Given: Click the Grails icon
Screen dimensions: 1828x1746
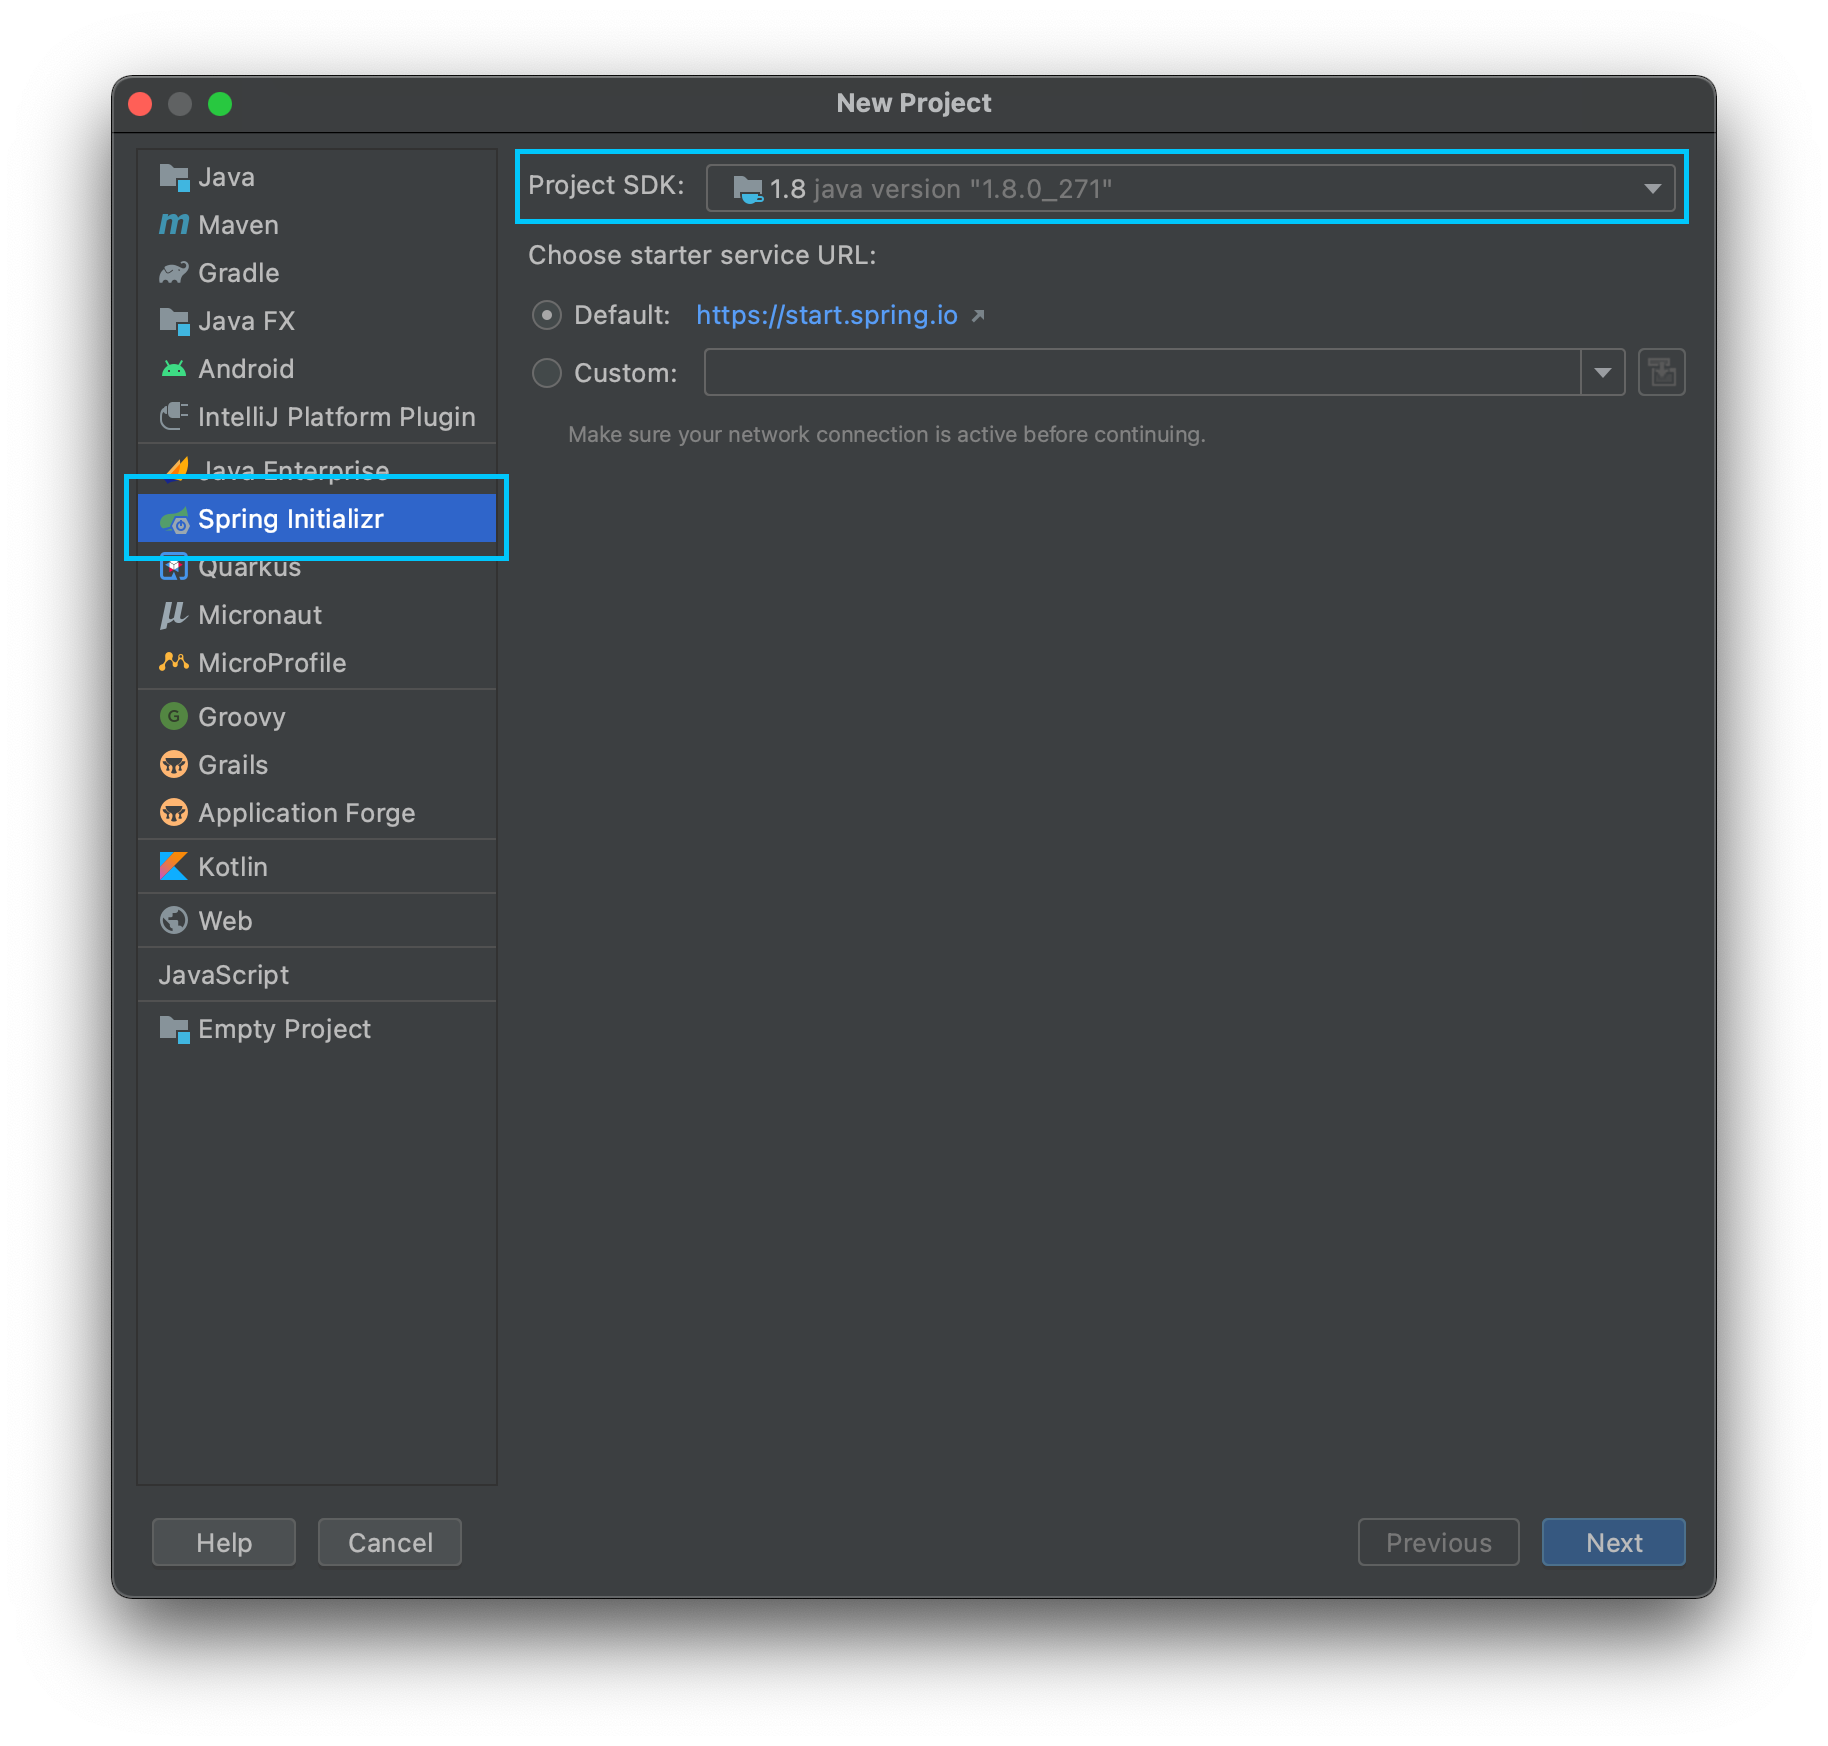Looking at the screenshot, I should (x=173, y=765).
